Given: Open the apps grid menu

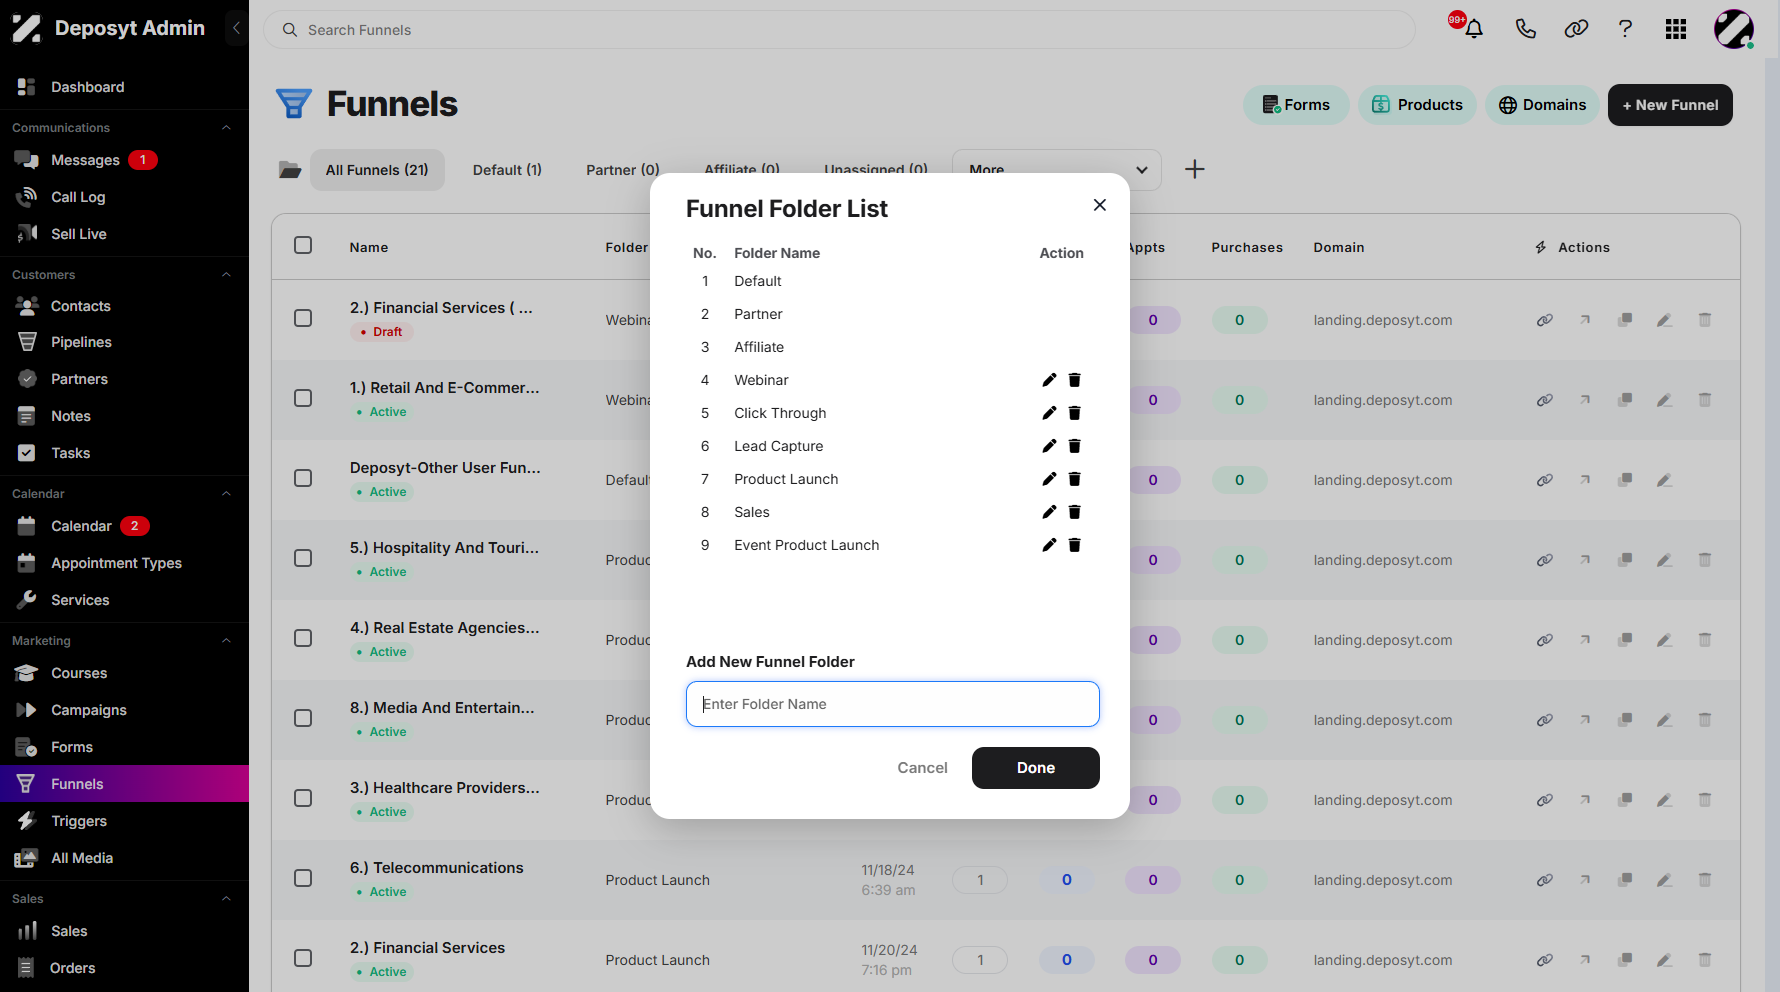Looking at the screenshot, I should tap(1676, 29).
